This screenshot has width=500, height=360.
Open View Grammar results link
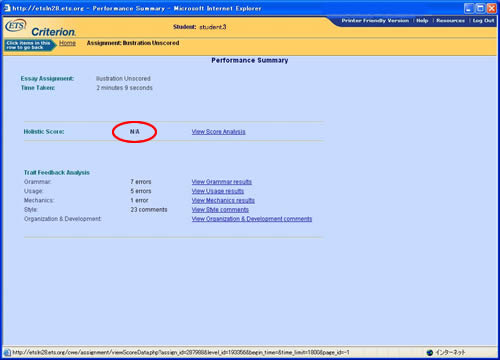tap(222, 182)
